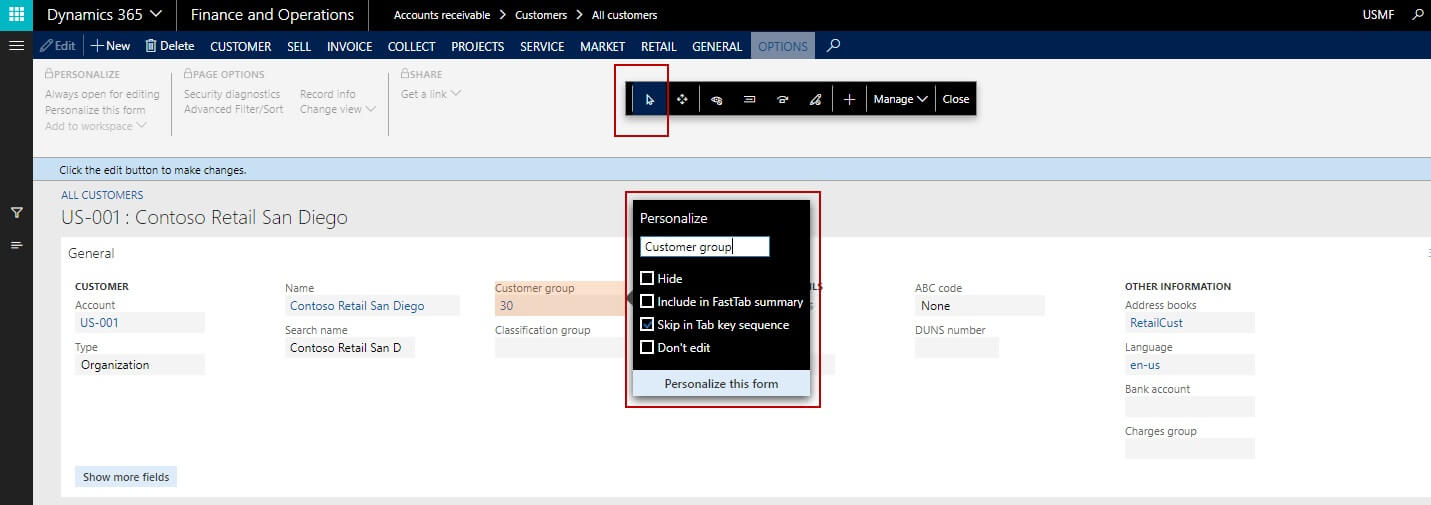Select the arrow Select tool in personalization toolbar

coord(650,99)
